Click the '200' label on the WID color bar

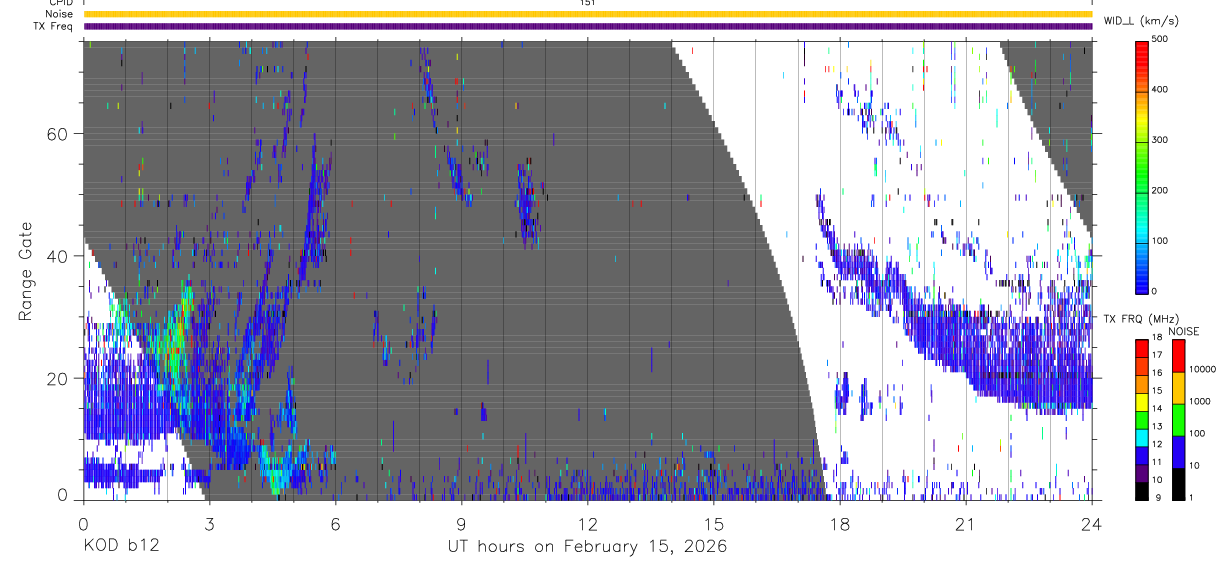coord(1161,190)
